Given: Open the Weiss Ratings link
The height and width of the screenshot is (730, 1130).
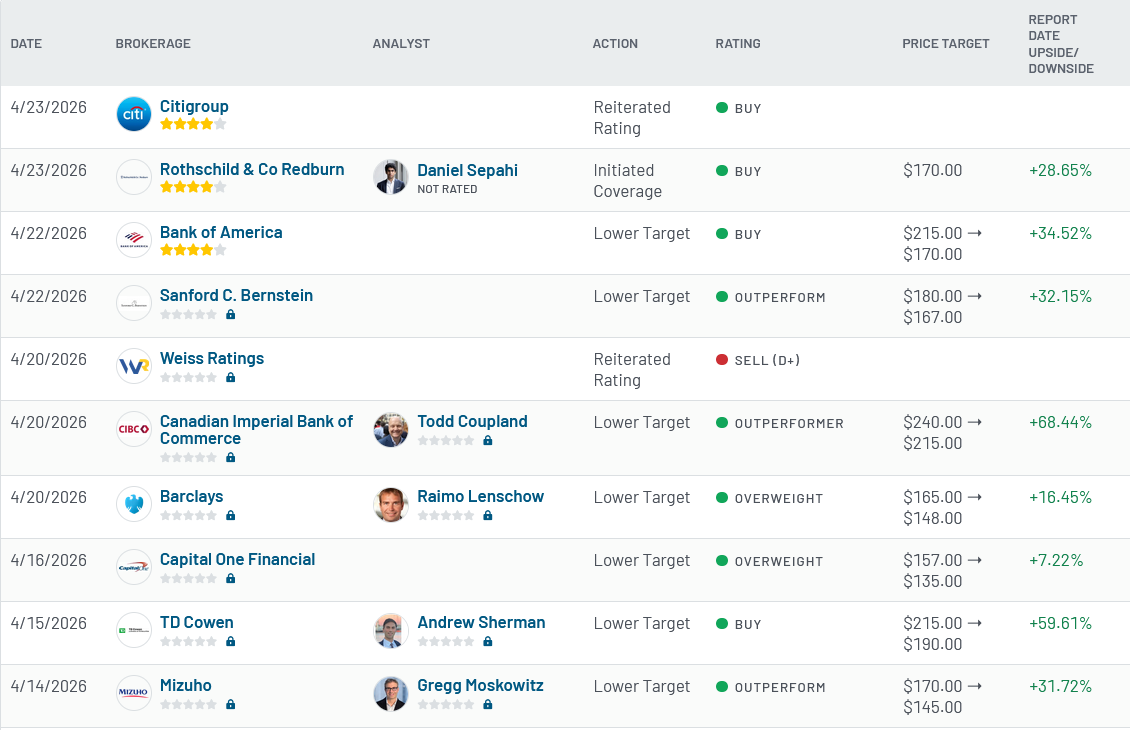Looking at the screenshot, I should tap(212, 358).
